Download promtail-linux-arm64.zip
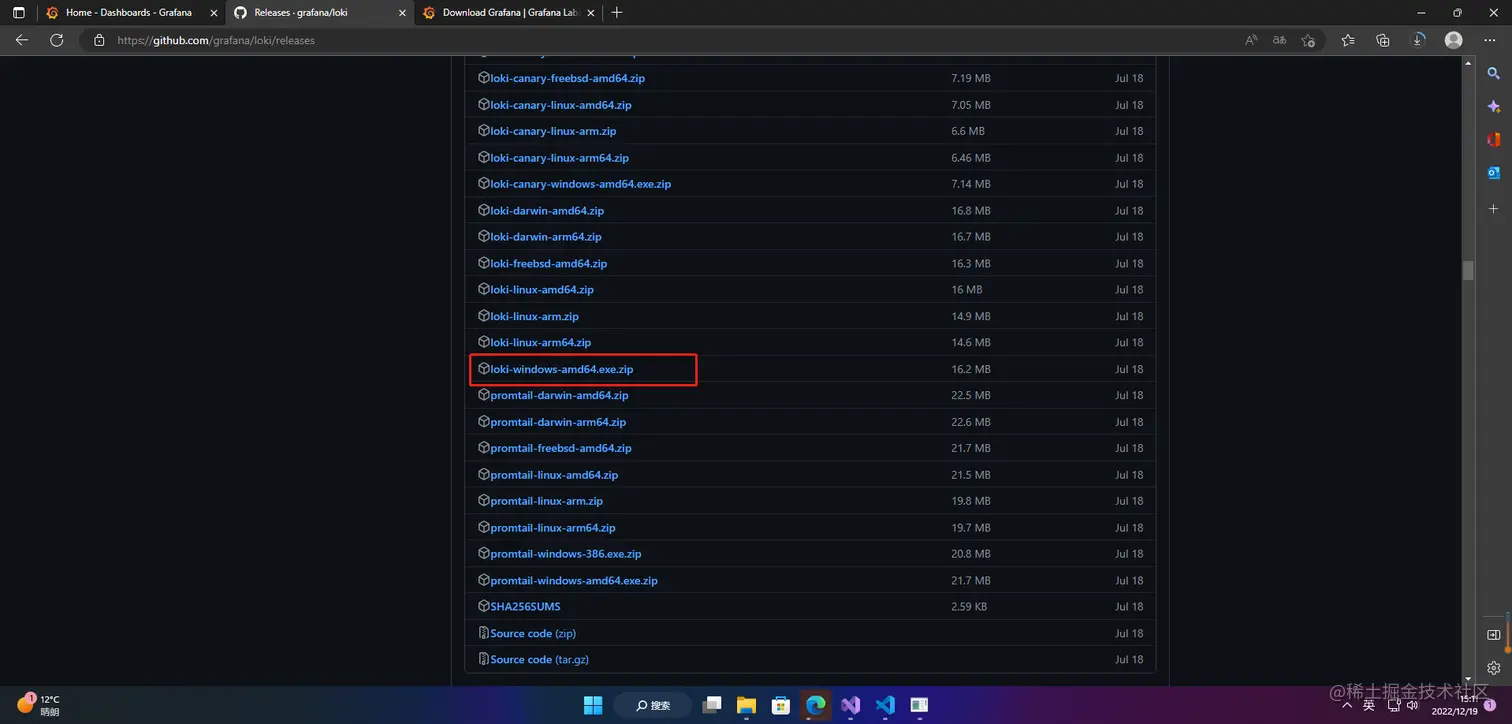Viewport: 1512px width, 724px height. pos(553,528)
